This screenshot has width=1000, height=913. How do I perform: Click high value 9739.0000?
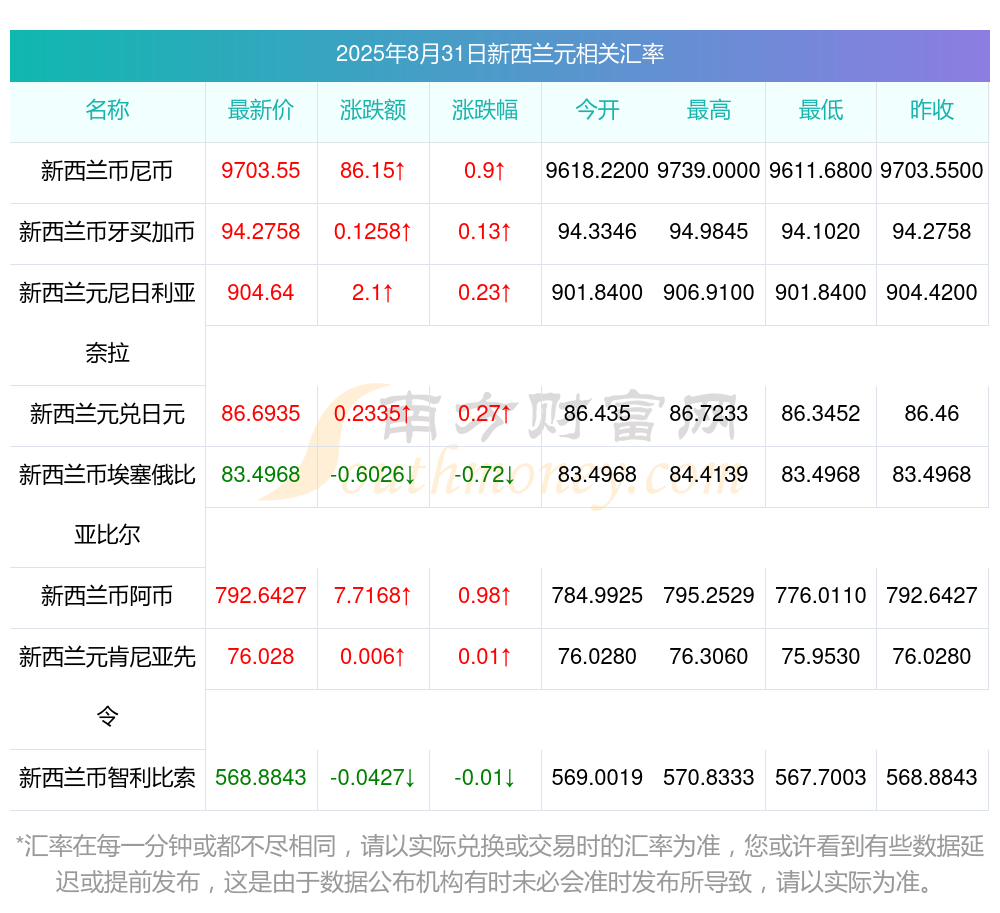(x=709, y=170)
